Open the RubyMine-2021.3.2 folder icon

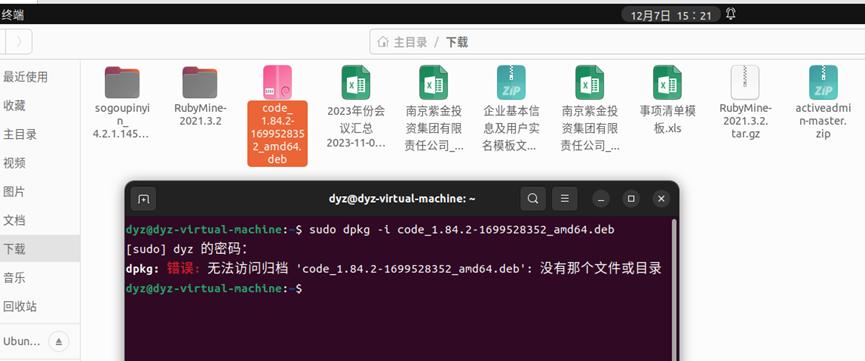click(x=200, y=82)
